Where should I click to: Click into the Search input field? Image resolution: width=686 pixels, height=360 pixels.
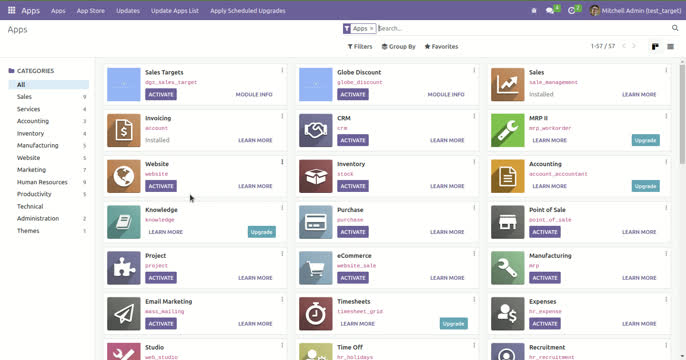[523, 28]
